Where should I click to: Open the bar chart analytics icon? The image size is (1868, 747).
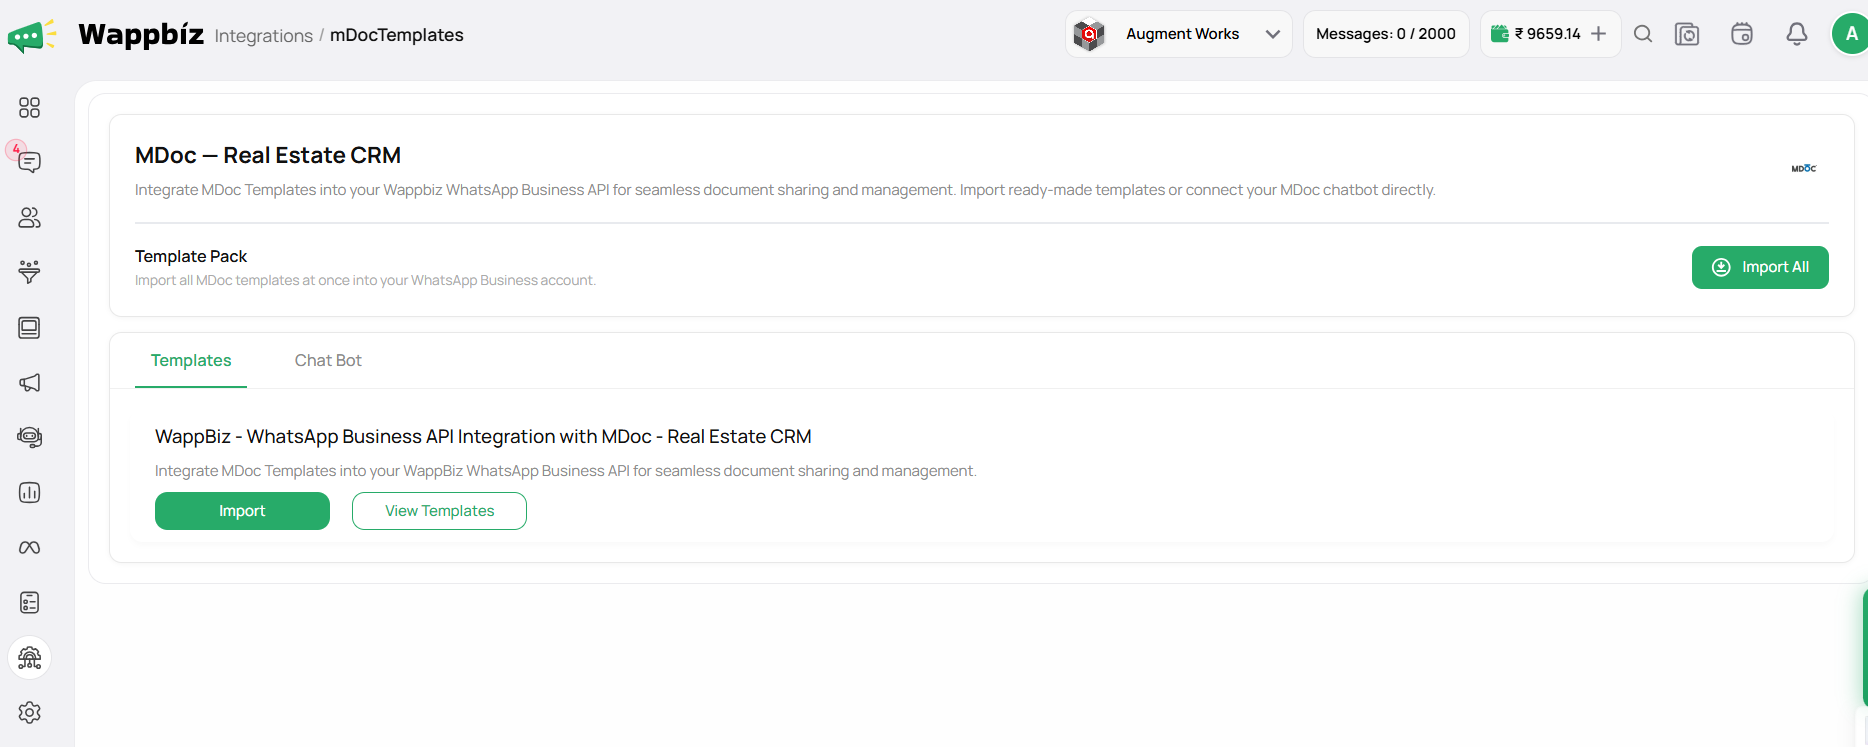click(x=30, y=492)
